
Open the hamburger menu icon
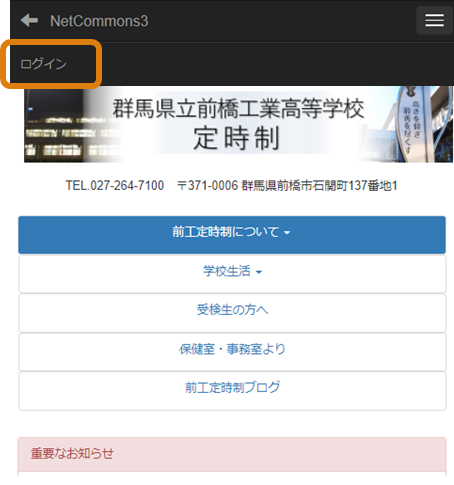434,20
